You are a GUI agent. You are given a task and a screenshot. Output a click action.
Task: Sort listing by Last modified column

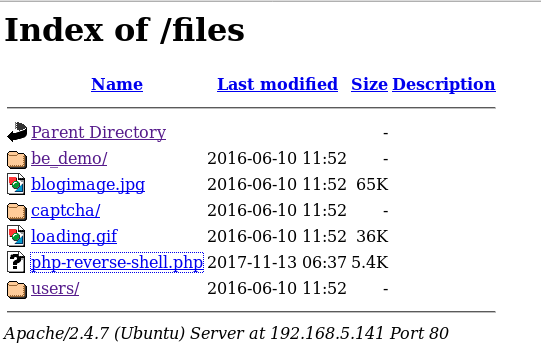(277, 84)
